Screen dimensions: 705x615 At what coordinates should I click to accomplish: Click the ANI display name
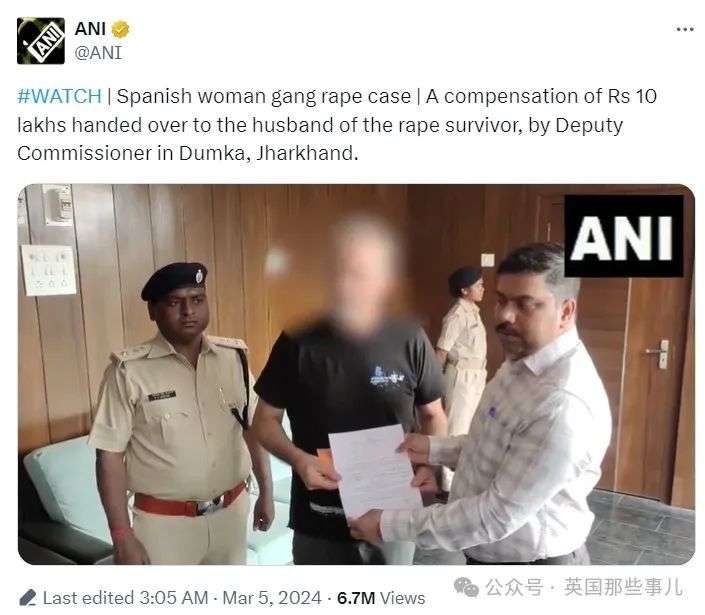tap(90, 29)
